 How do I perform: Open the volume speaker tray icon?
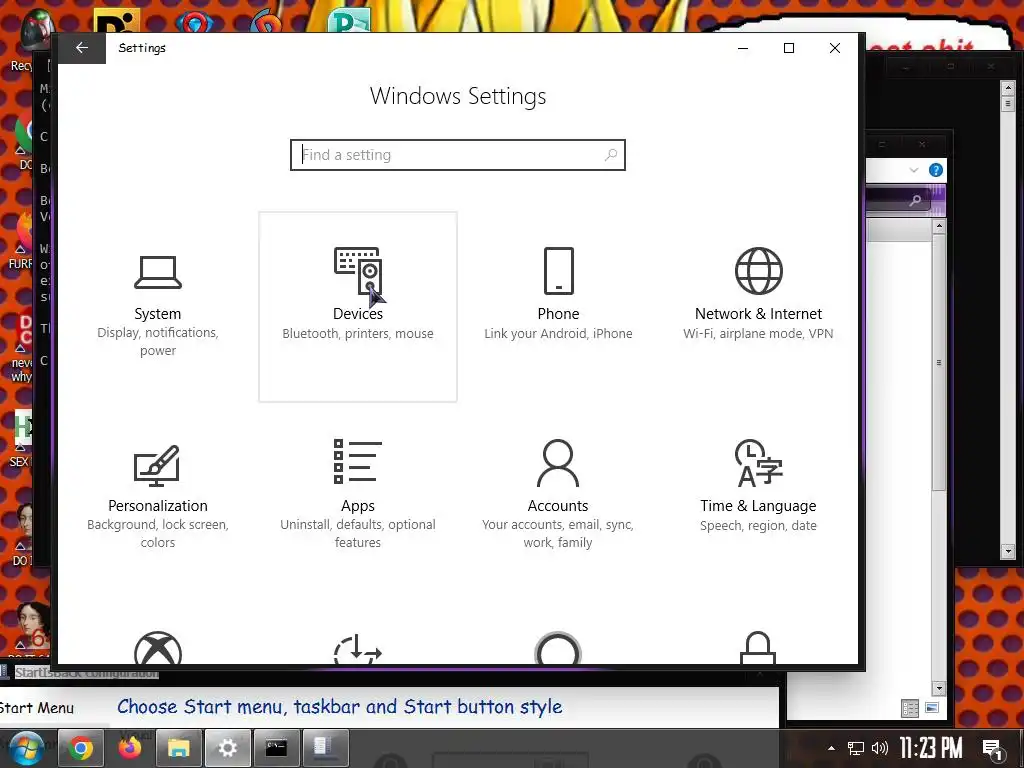pos(880,748)
